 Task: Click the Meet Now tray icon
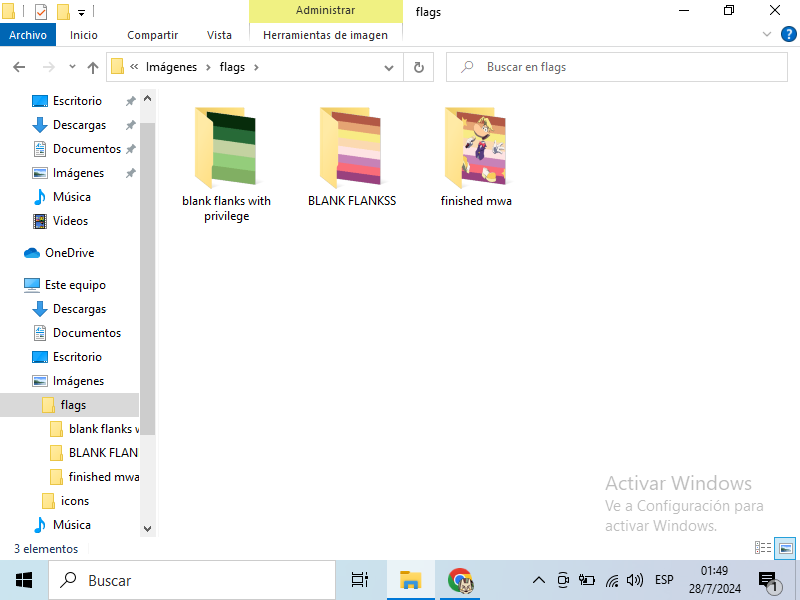point(563,580)
